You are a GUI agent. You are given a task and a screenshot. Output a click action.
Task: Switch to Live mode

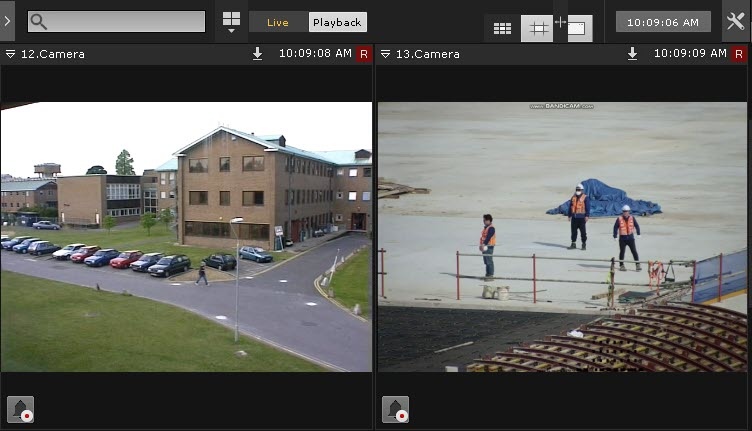click(278, 23)
